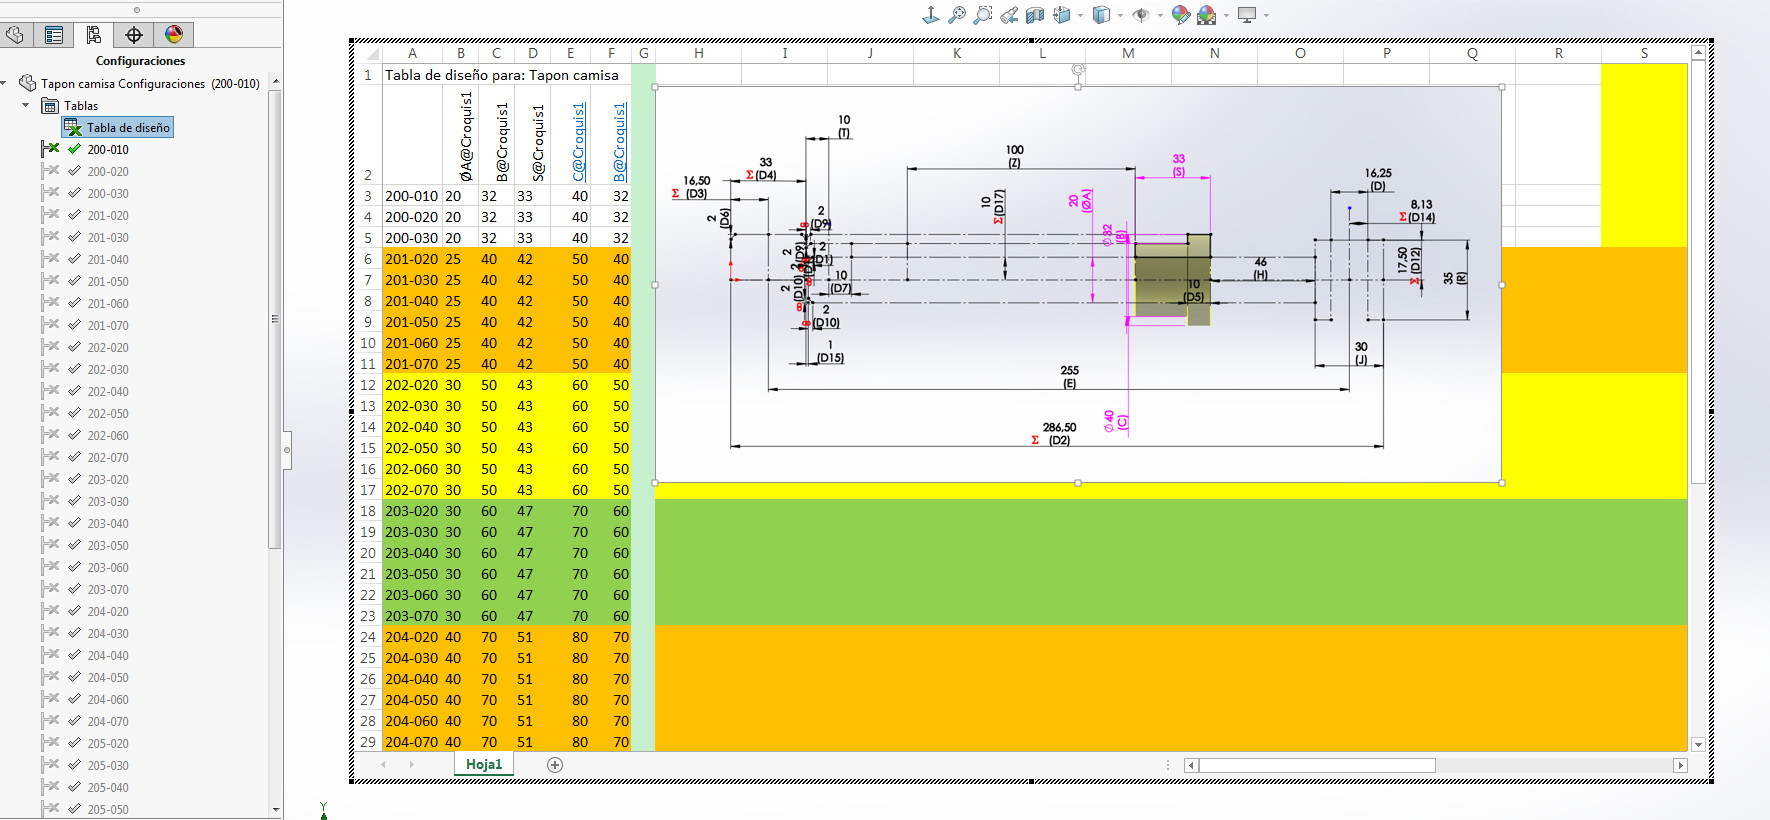Click the configuration tree scrollbar down arrow
Viewport: 1770px width, 820px height.
(275, 810)
